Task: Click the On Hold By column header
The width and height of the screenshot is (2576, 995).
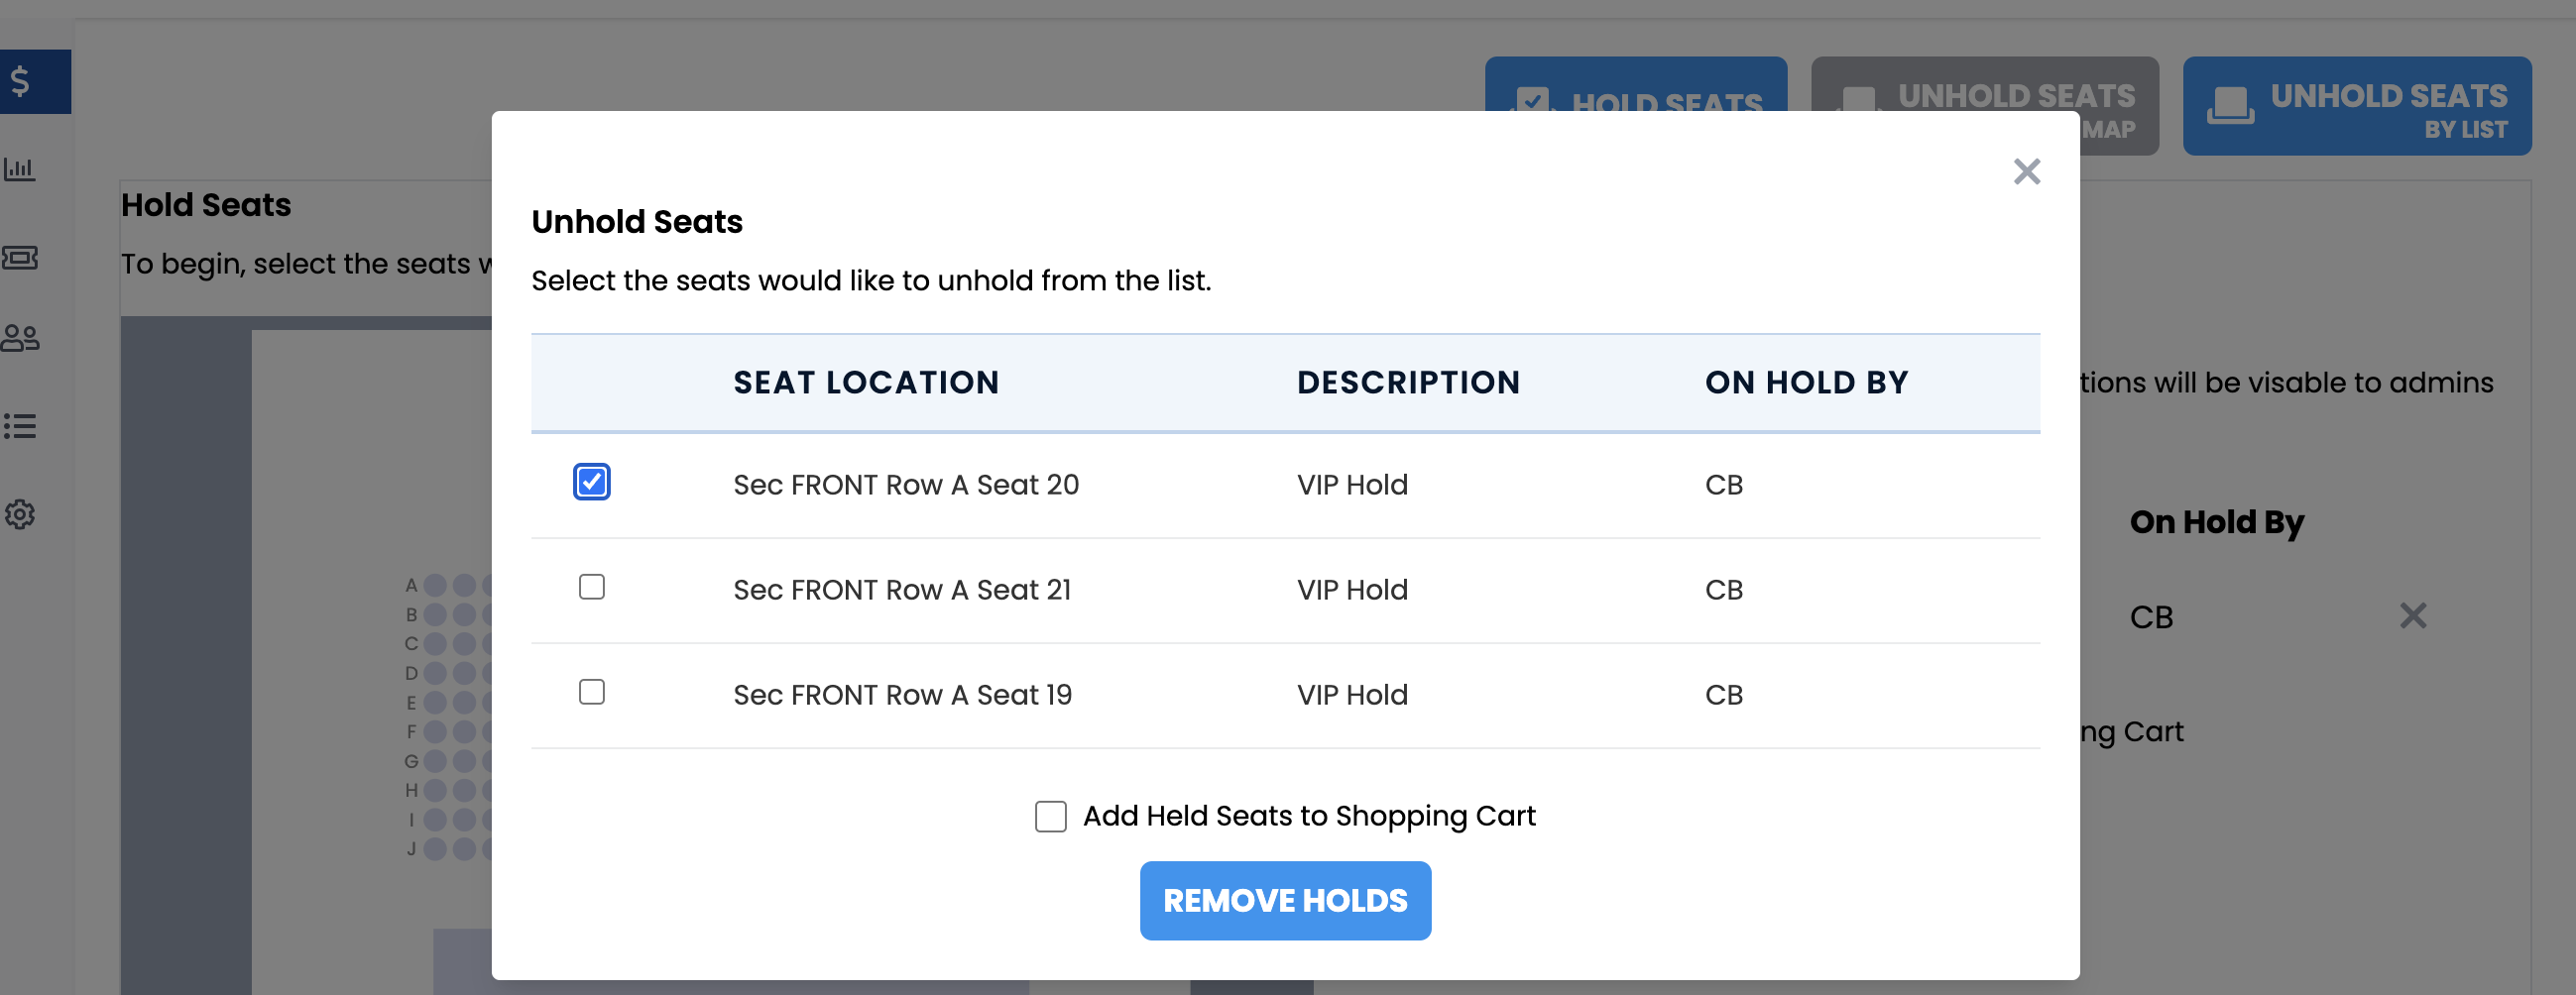Action: pos(1806,382)
